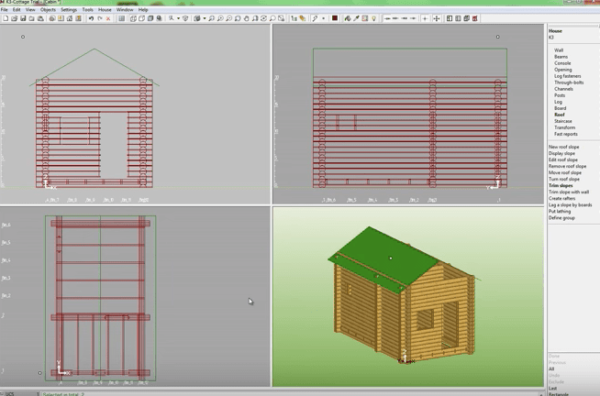Image resolution: width=600 pixels, height=396 pixels.
Task: Click the Redo arrow icon
Action: click(x=100, y=18)
